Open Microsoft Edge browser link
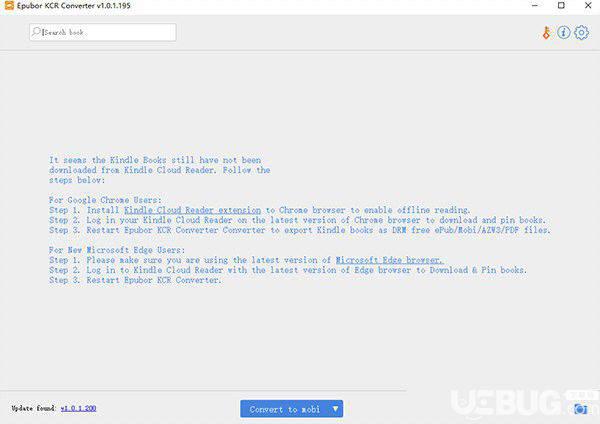 [x=390, y=260]
